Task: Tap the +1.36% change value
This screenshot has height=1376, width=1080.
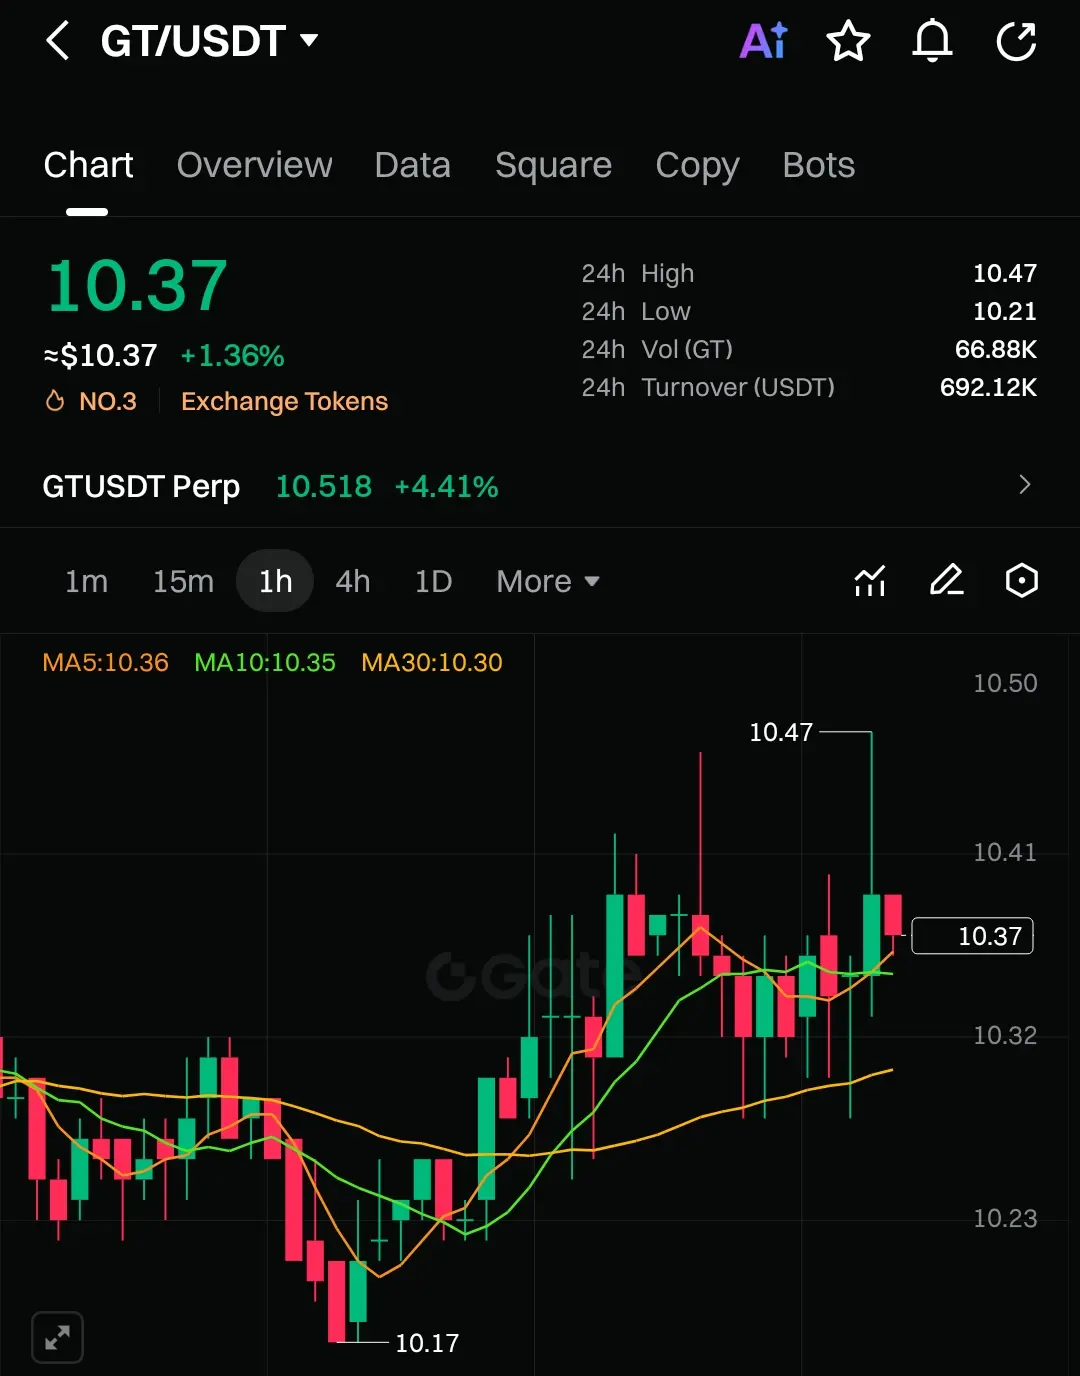Action: [x=232, y=356]
